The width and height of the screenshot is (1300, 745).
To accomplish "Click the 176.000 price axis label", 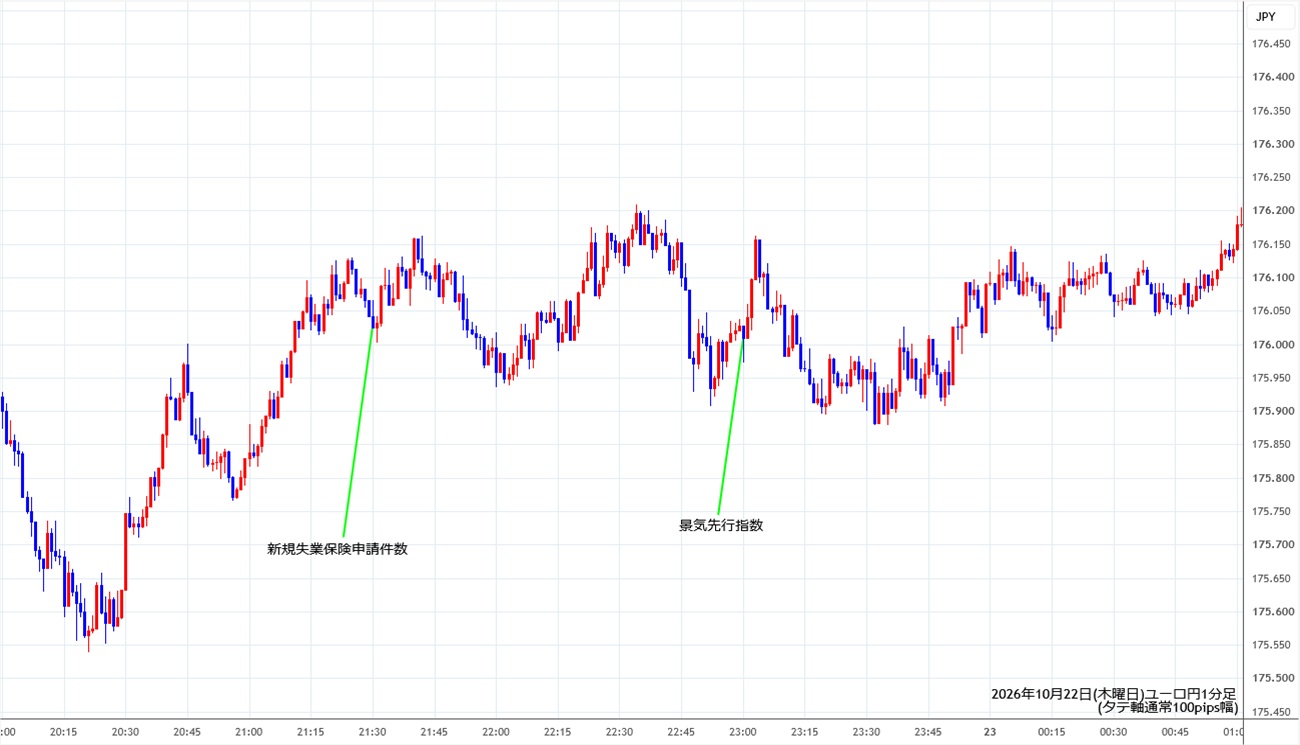I will [1271, 345].
